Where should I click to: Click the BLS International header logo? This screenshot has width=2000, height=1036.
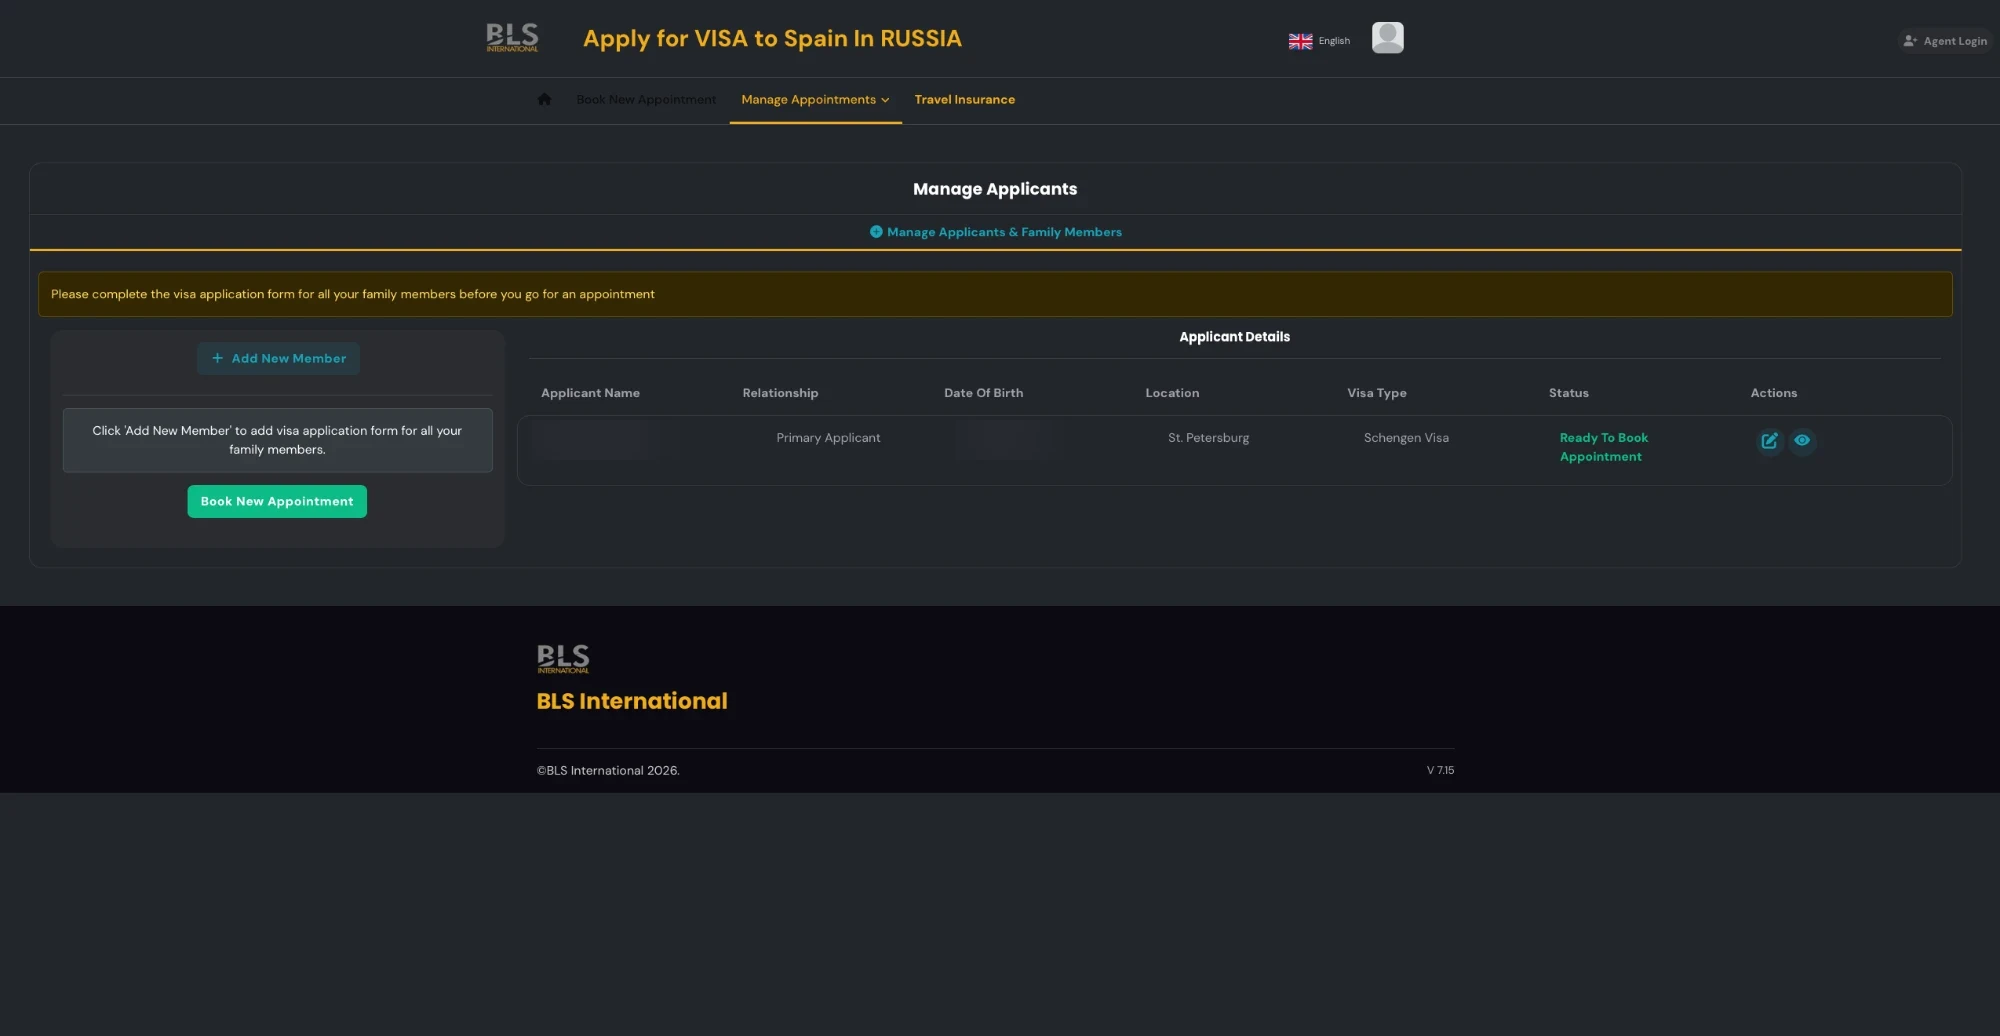[x=512, y=38]
